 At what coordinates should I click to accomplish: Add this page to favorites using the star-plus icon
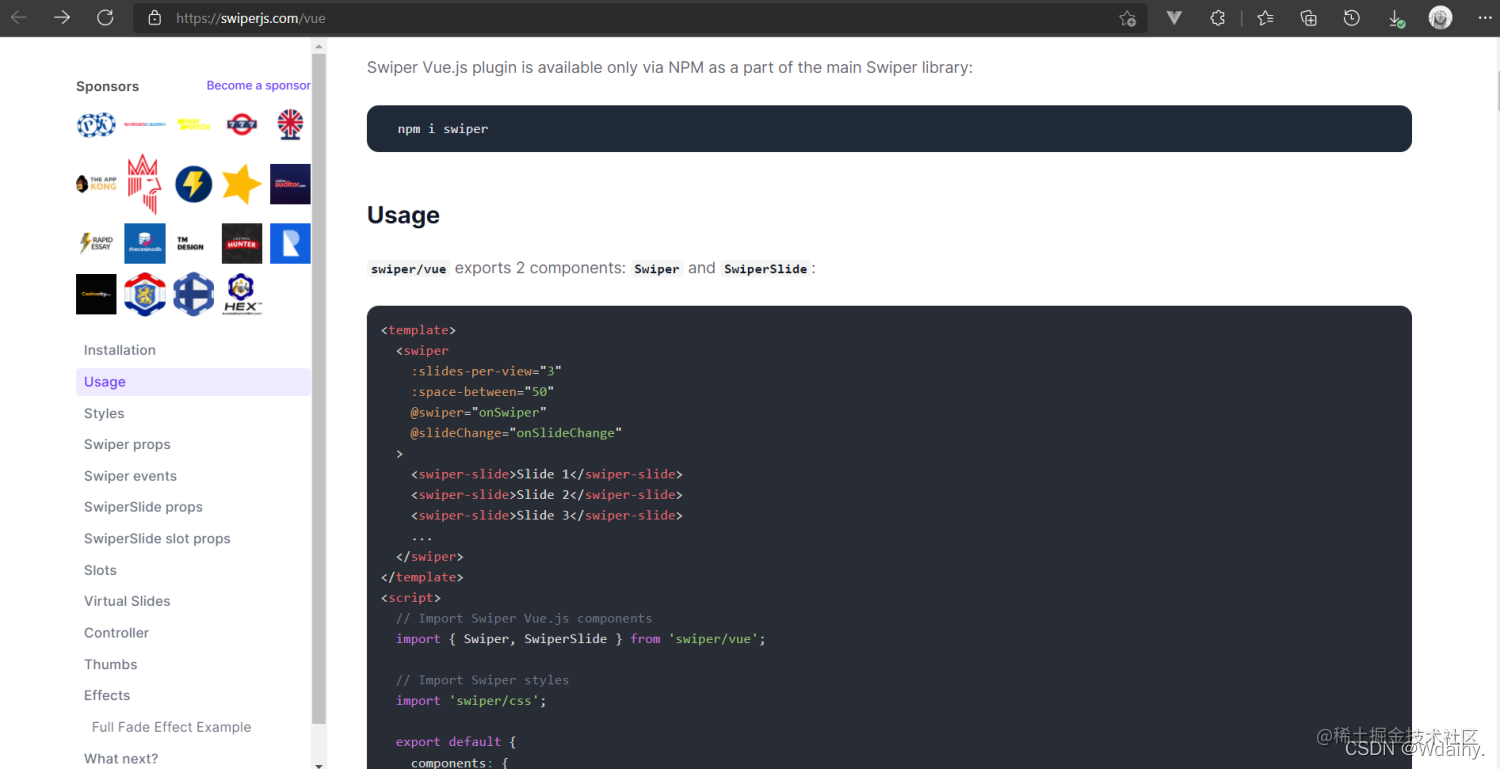1127,18
